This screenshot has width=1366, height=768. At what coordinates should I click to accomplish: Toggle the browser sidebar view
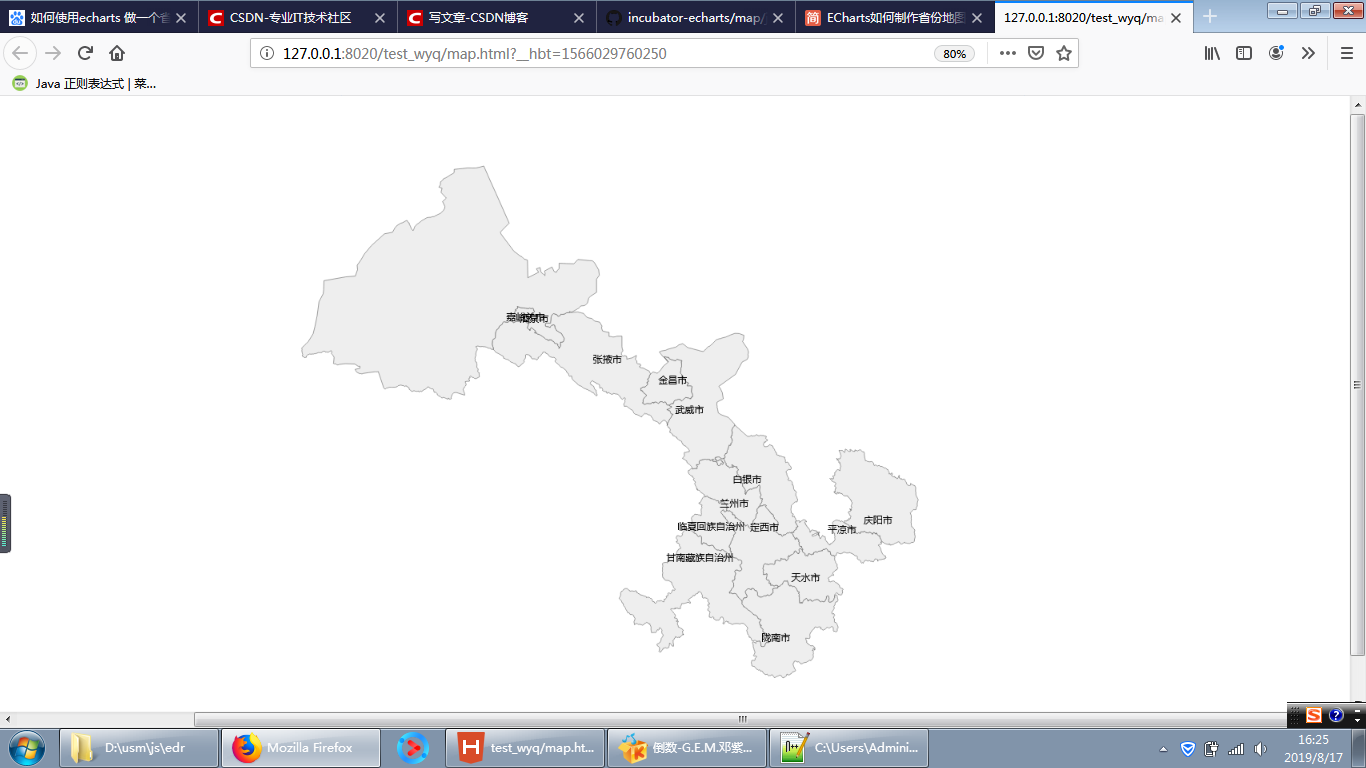pos(1243,53)
